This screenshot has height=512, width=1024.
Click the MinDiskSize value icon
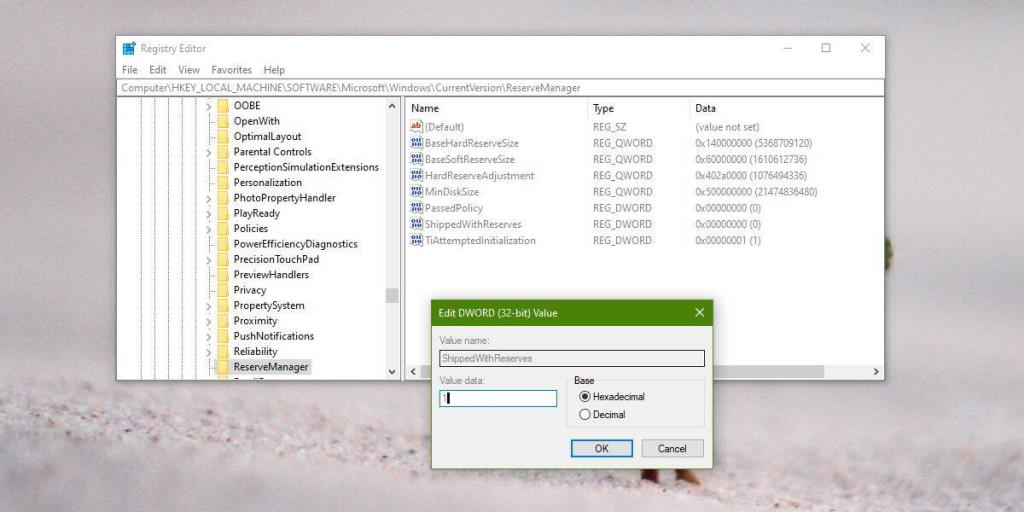pos(416,192)
